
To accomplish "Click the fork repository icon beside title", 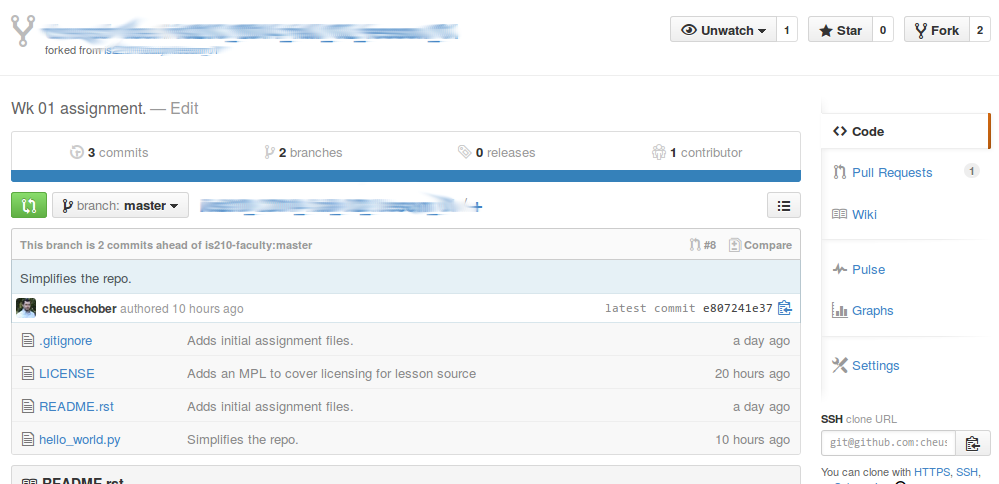I will [x=23, y=31].
